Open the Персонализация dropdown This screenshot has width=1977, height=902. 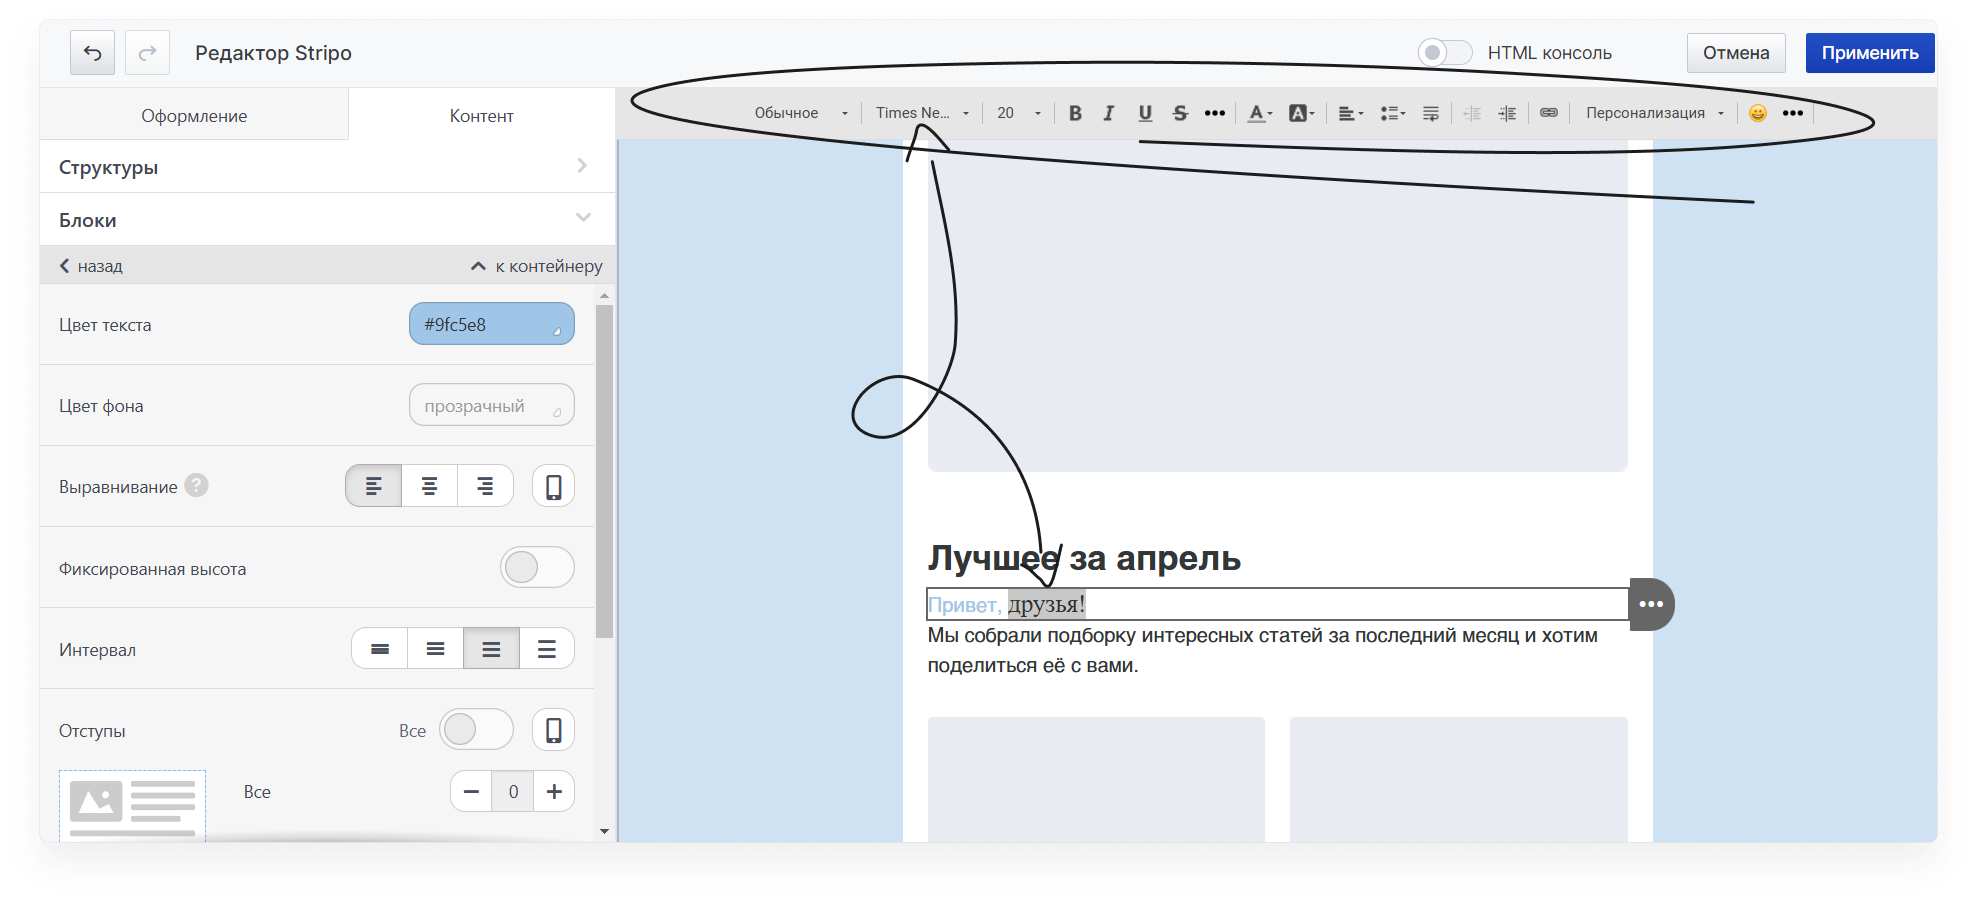click(x=1655, y=113)
